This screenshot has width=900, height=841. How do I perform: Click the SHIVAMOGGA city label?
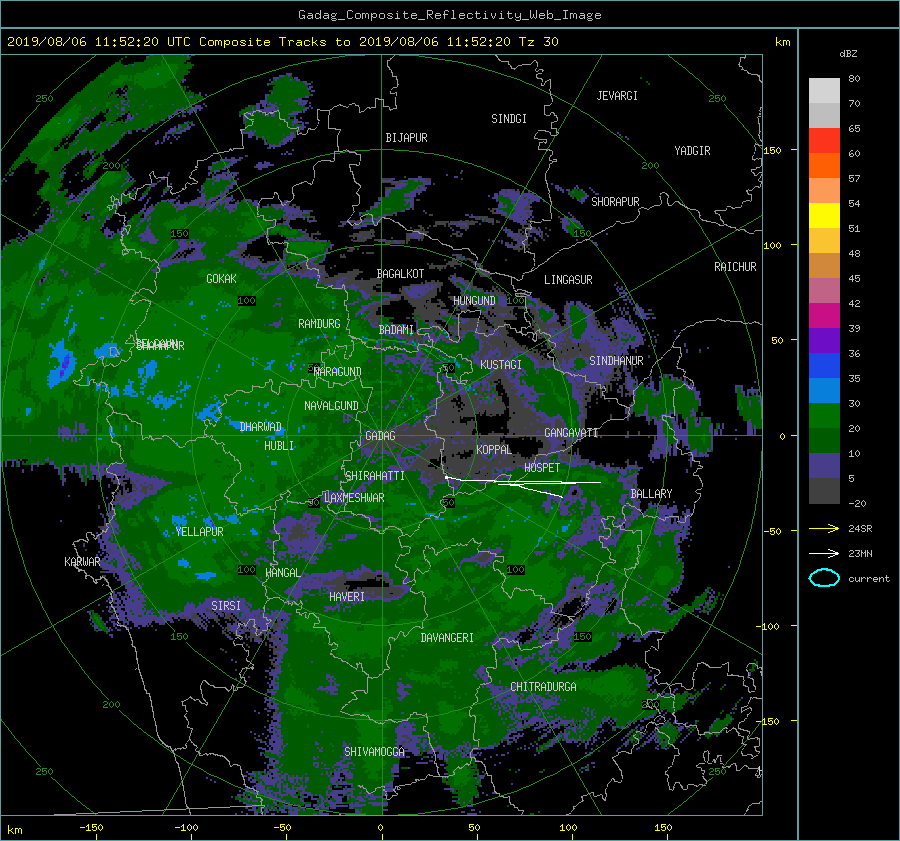[374, 751]
